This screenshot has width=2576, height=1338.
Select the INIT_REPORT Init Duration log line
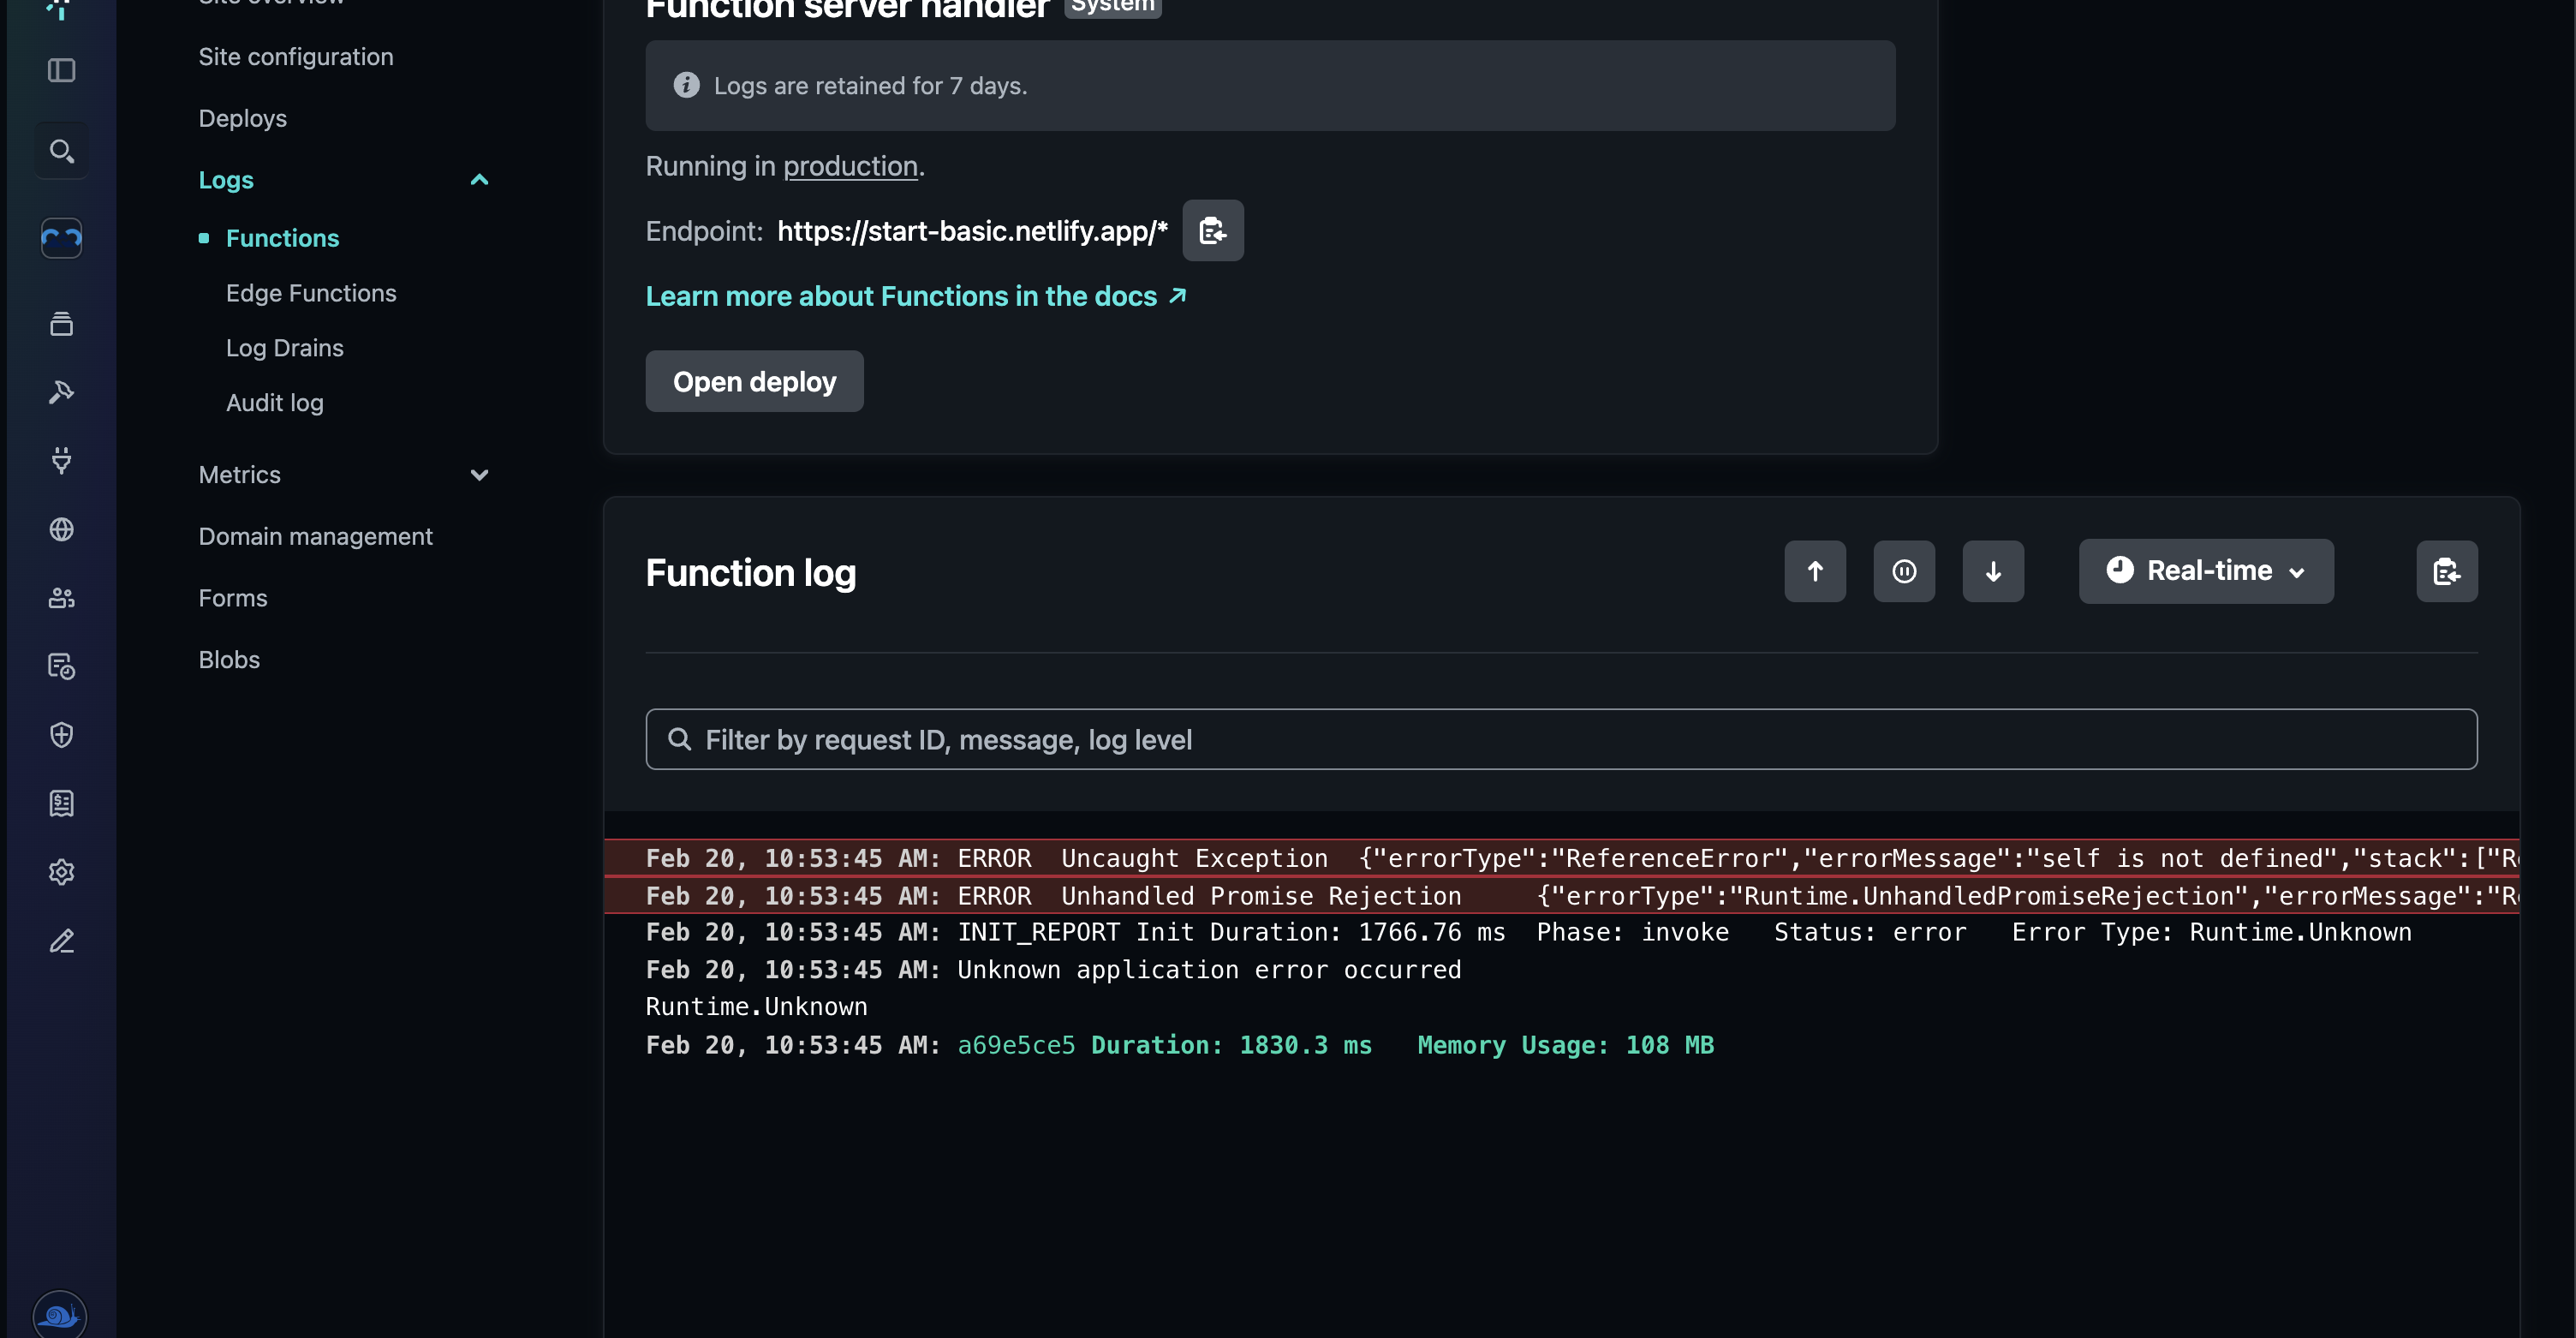tap(1529, 932)
